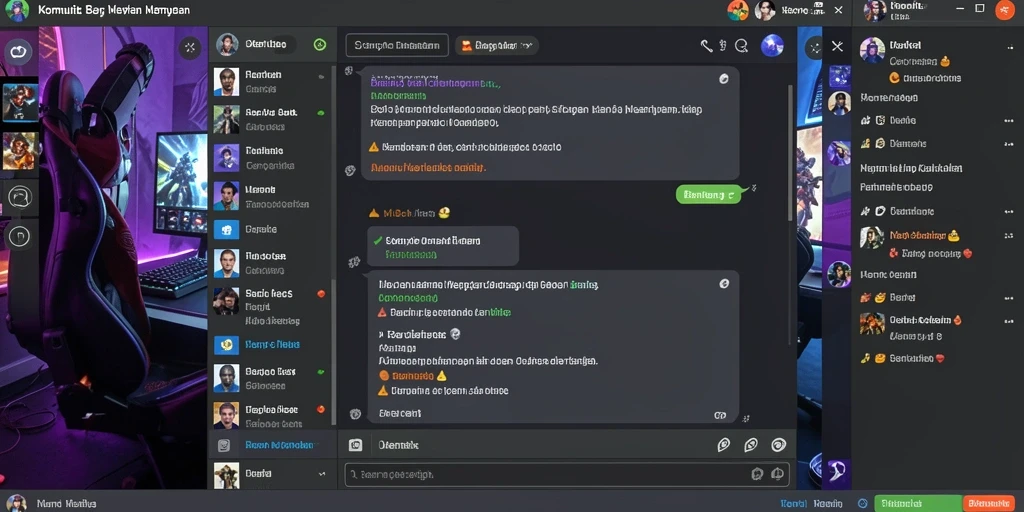The height and width of the screenshot is (512, 1024).
Task: Click the chain-link icon atop the left rail
Action: tap(18, 50)
